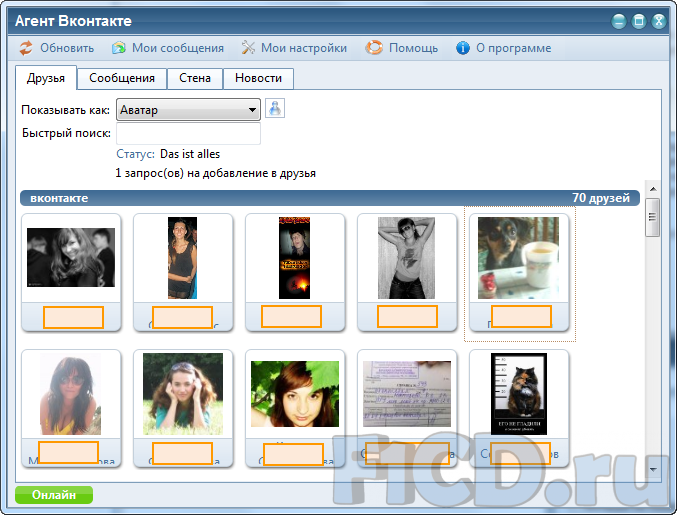Click the vertical scrollbar thumb
677x515 pixels.
(x=653, y=217)
